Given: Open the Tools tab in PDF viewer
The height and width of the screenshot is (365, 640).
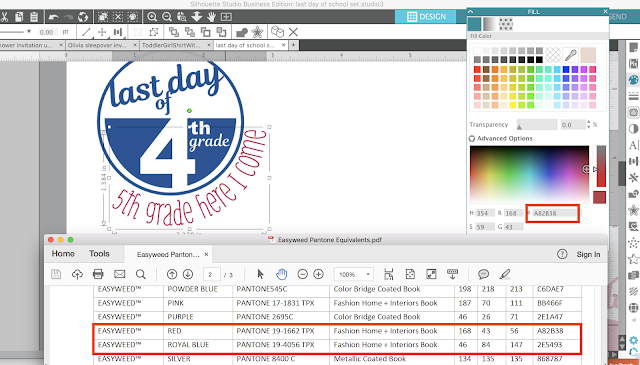Looking at the screenshot, I should (x=99, y=254).
